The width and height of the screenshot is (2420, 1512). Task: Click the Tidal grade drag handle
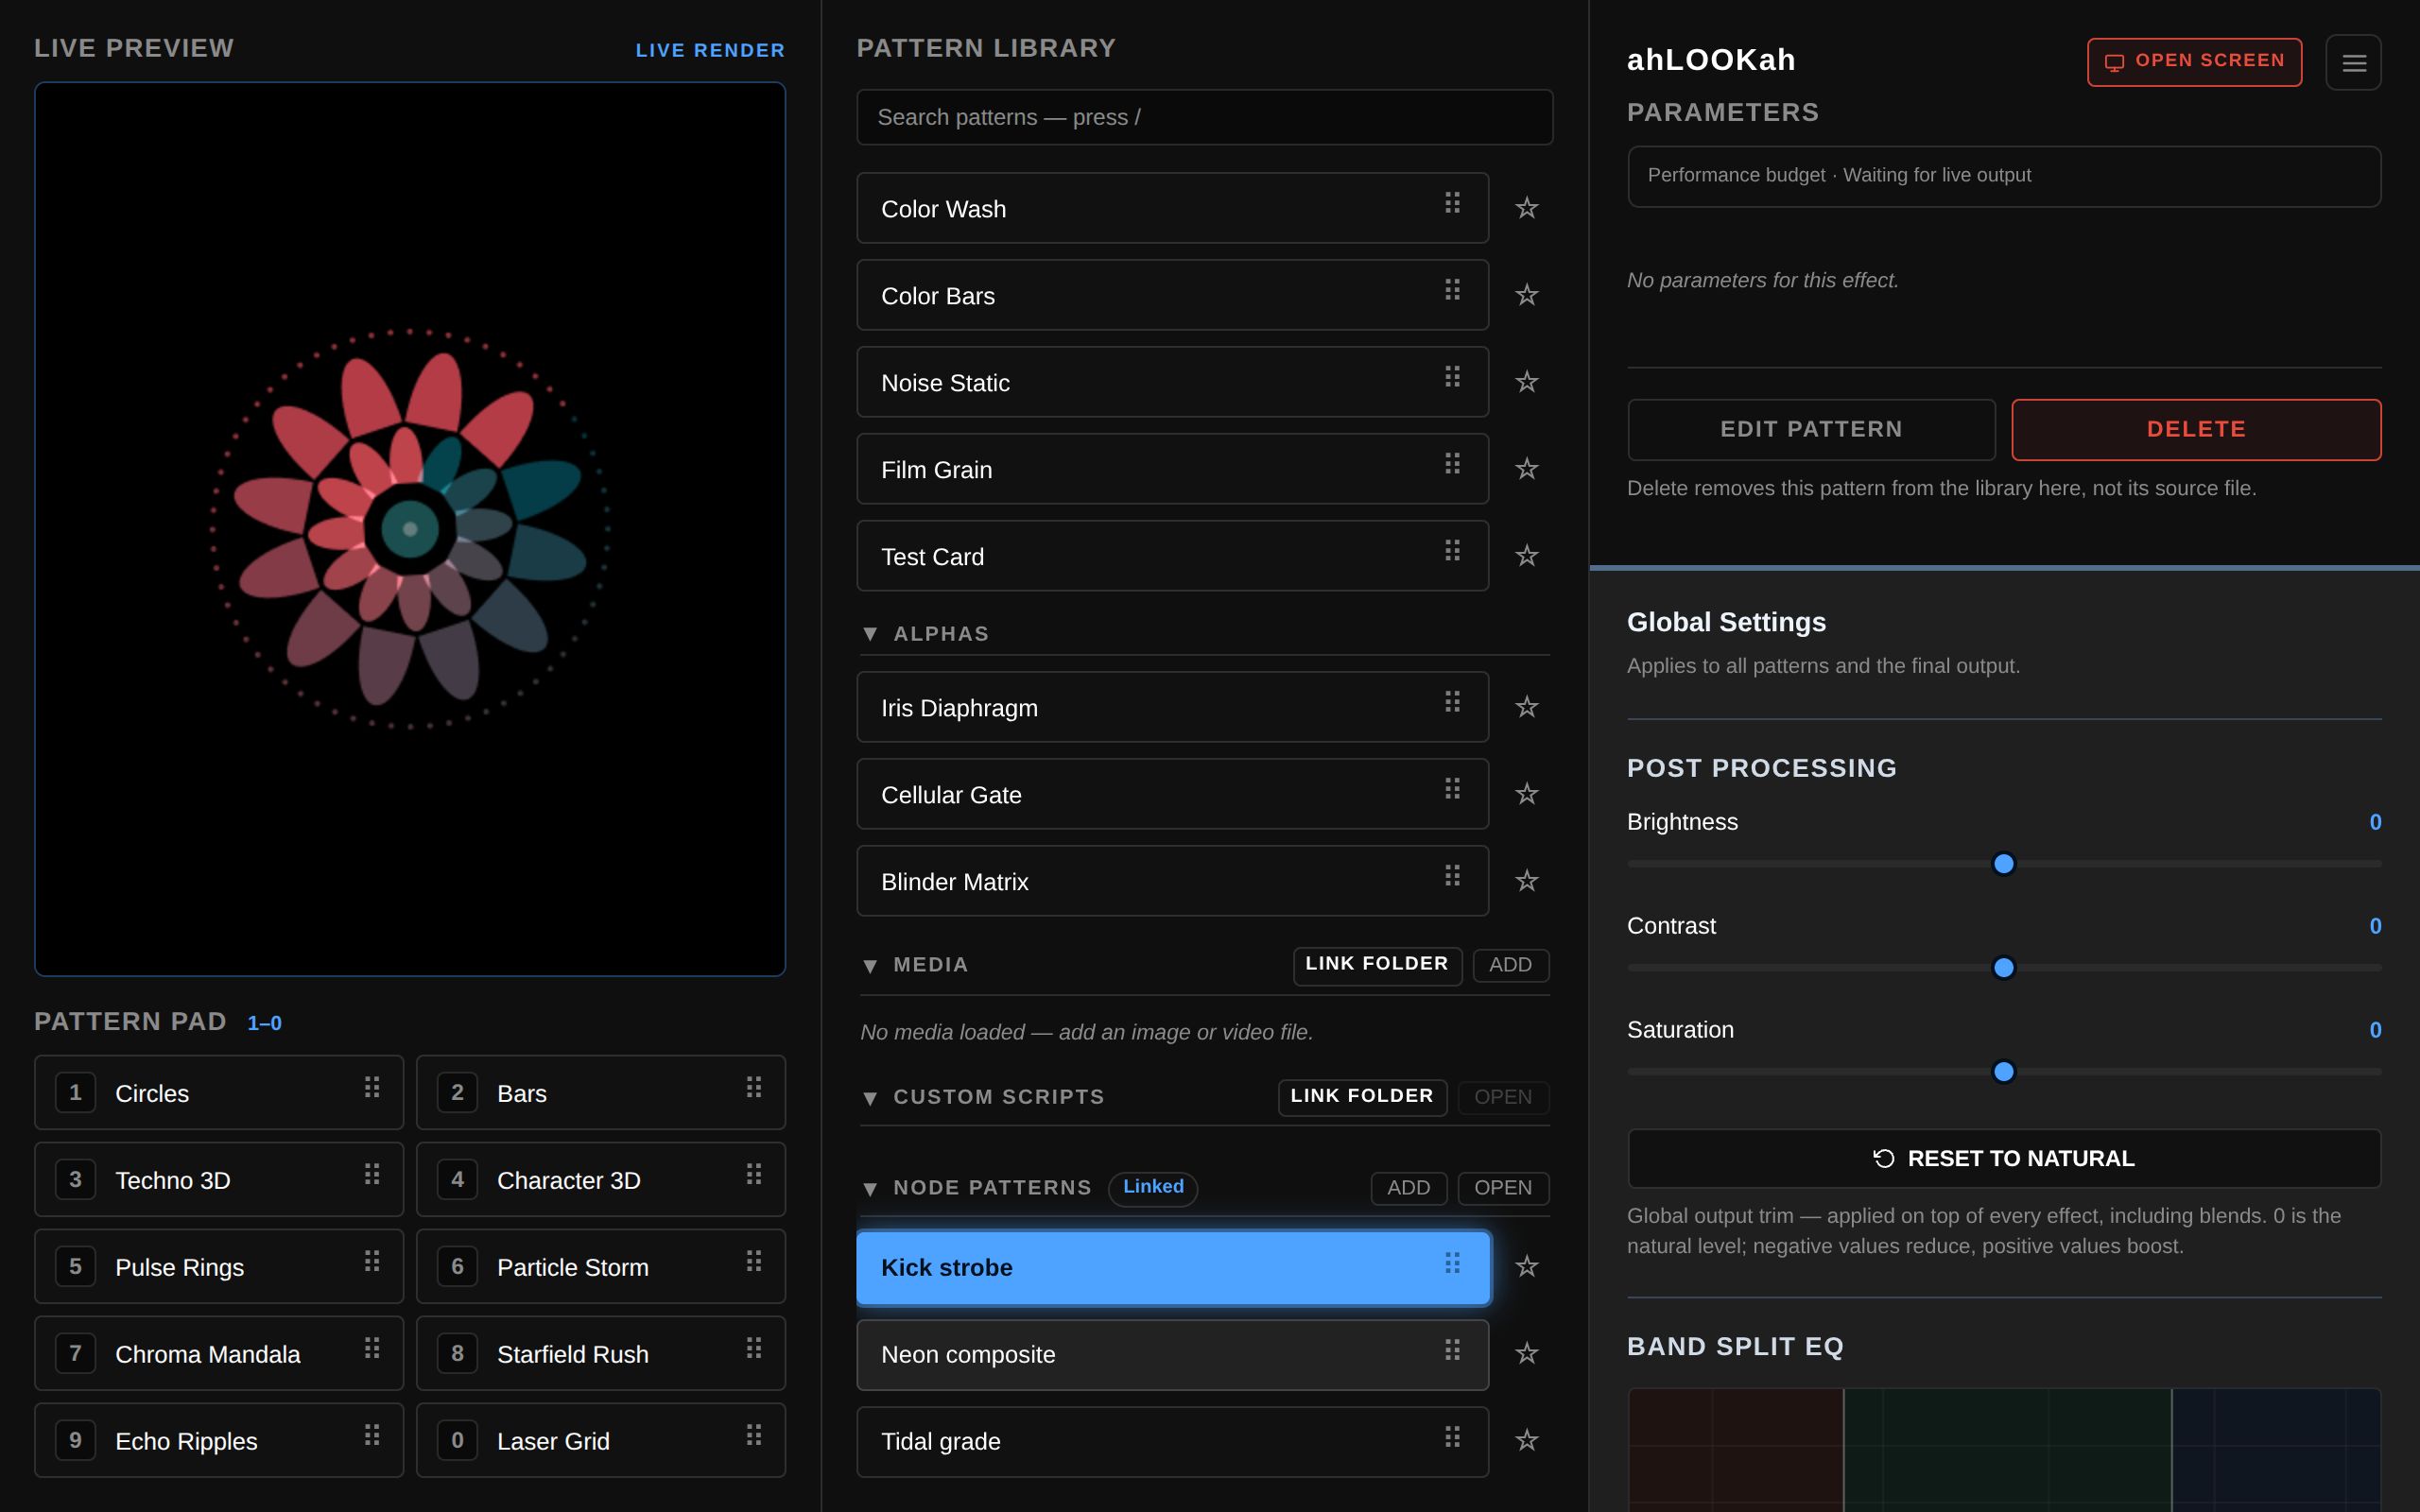1452,1437
